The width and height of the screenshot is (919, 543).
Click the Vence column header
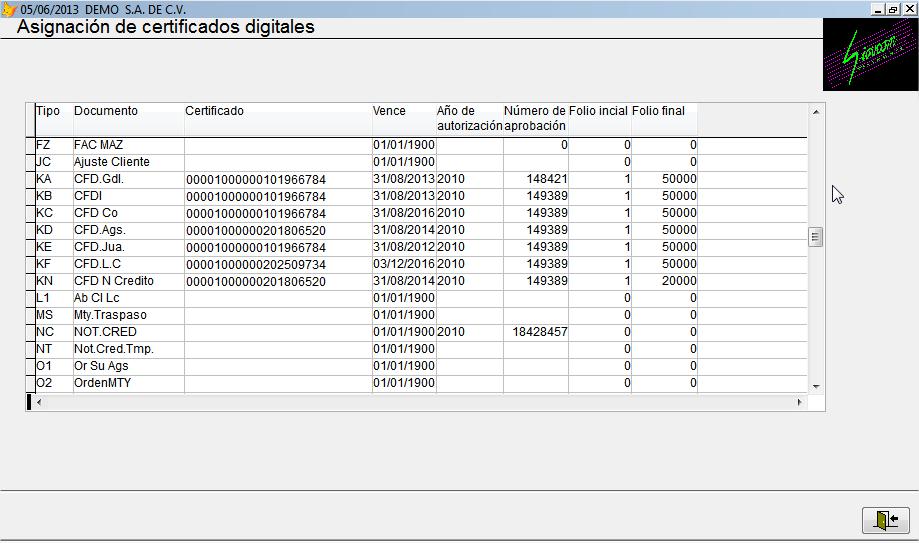tap(404, 118)
